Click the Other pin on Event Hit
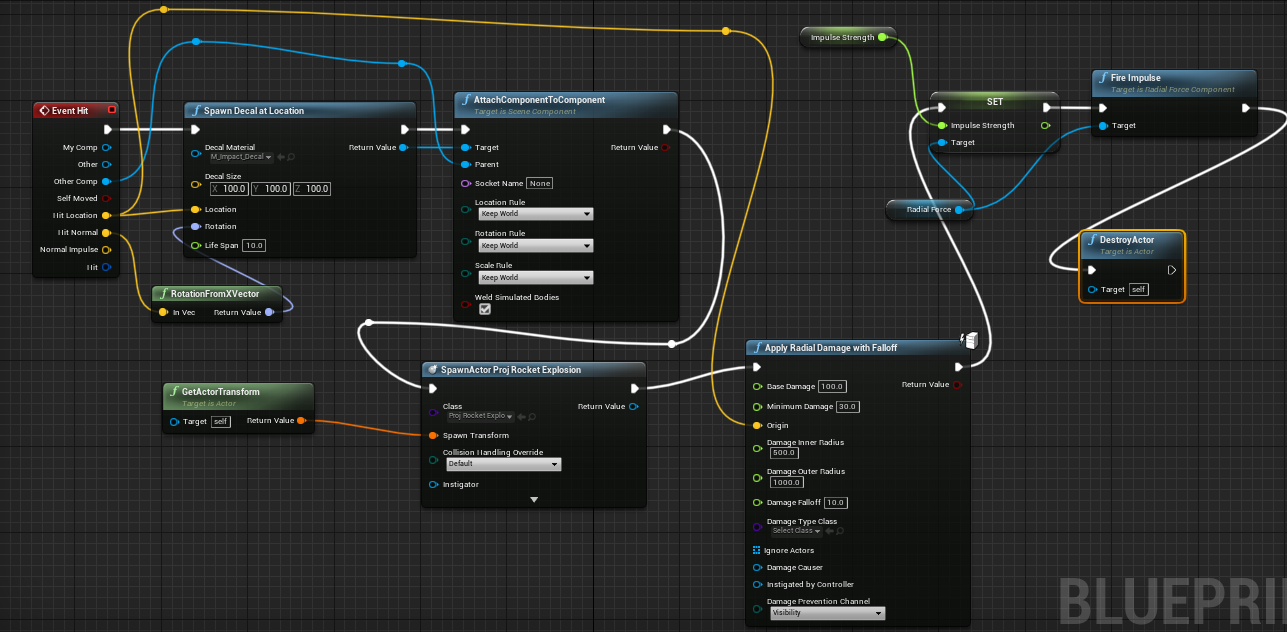1287x632 pixels. pyautogui.click(x=107, y=164)
